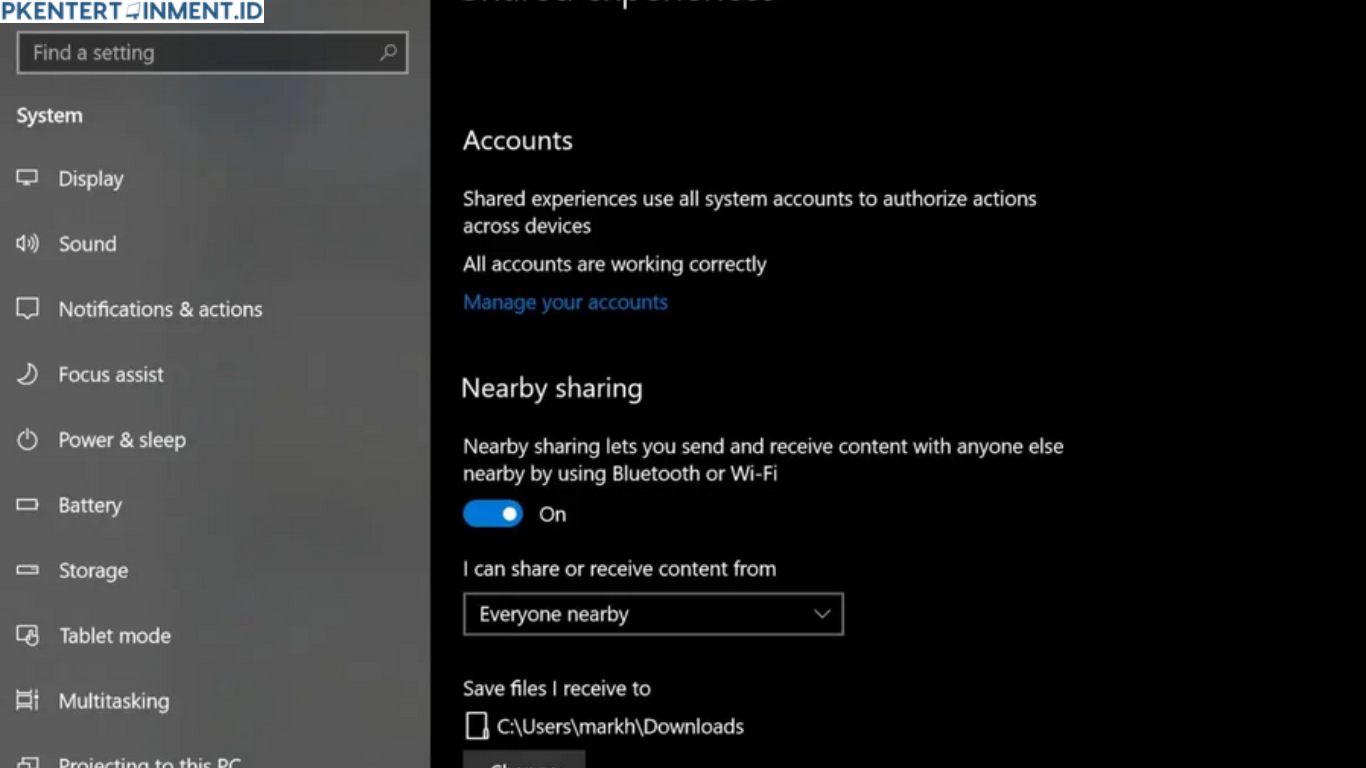Image resolution: width=1366 pixels, height=768 pixels.
Task: Click the Multitasking icon
Action: coord(27,700)
